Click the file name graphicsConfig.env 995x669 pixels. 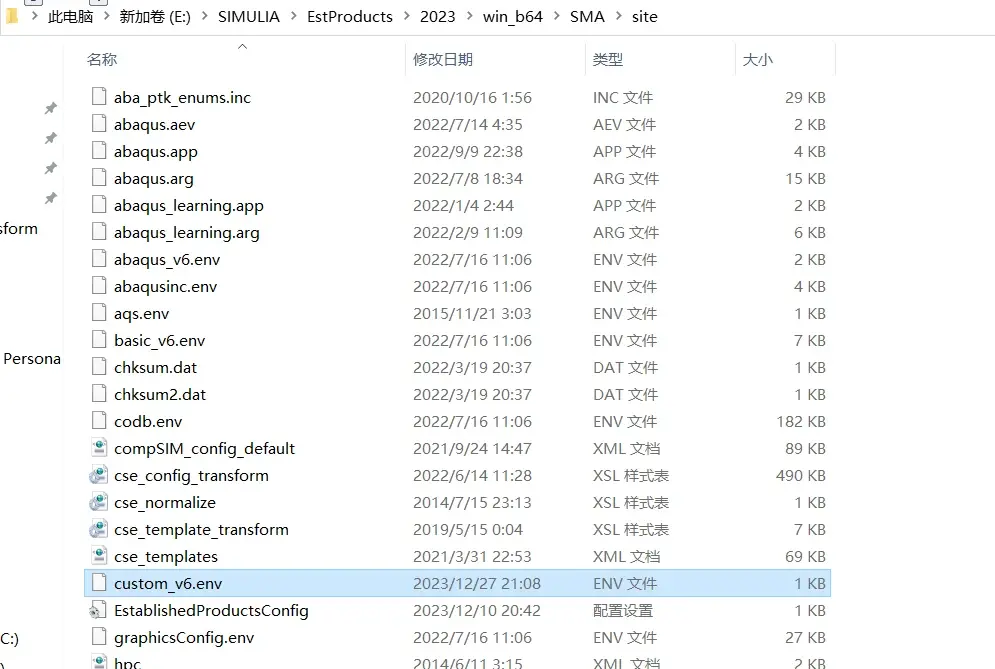184,637
